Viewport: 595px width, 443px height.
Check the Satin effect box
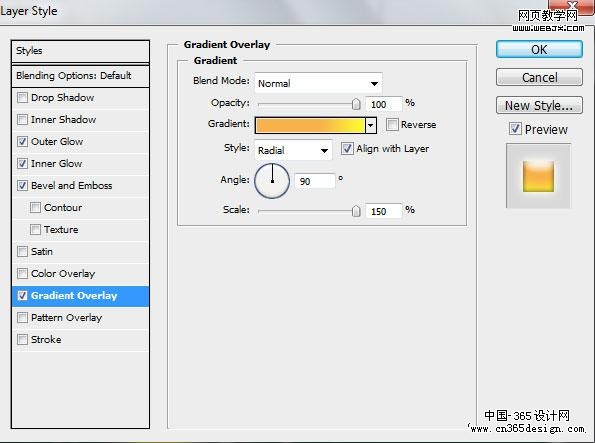(x=22, y=252)
